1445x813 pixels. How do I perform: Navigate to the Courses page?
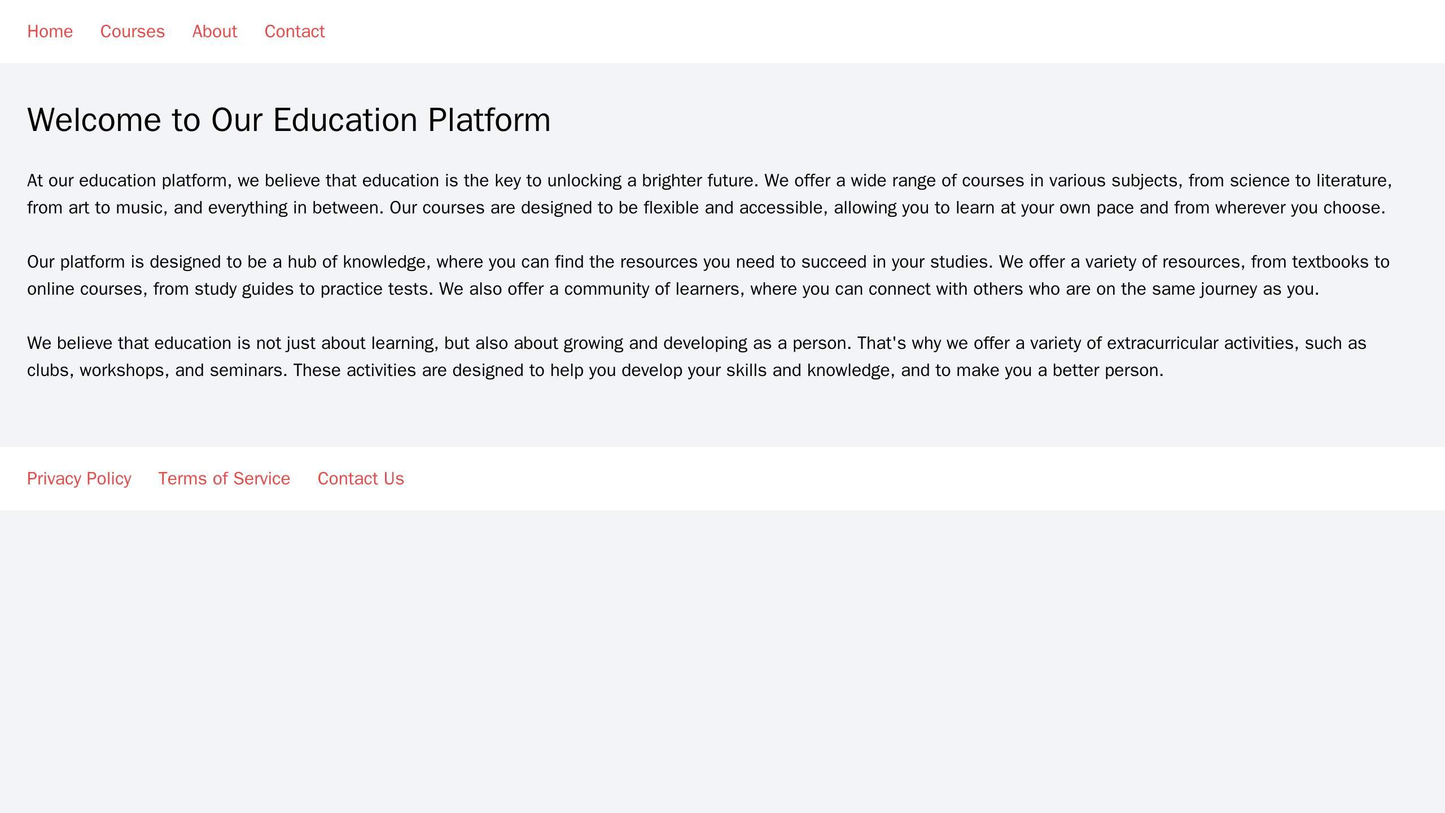133,31
